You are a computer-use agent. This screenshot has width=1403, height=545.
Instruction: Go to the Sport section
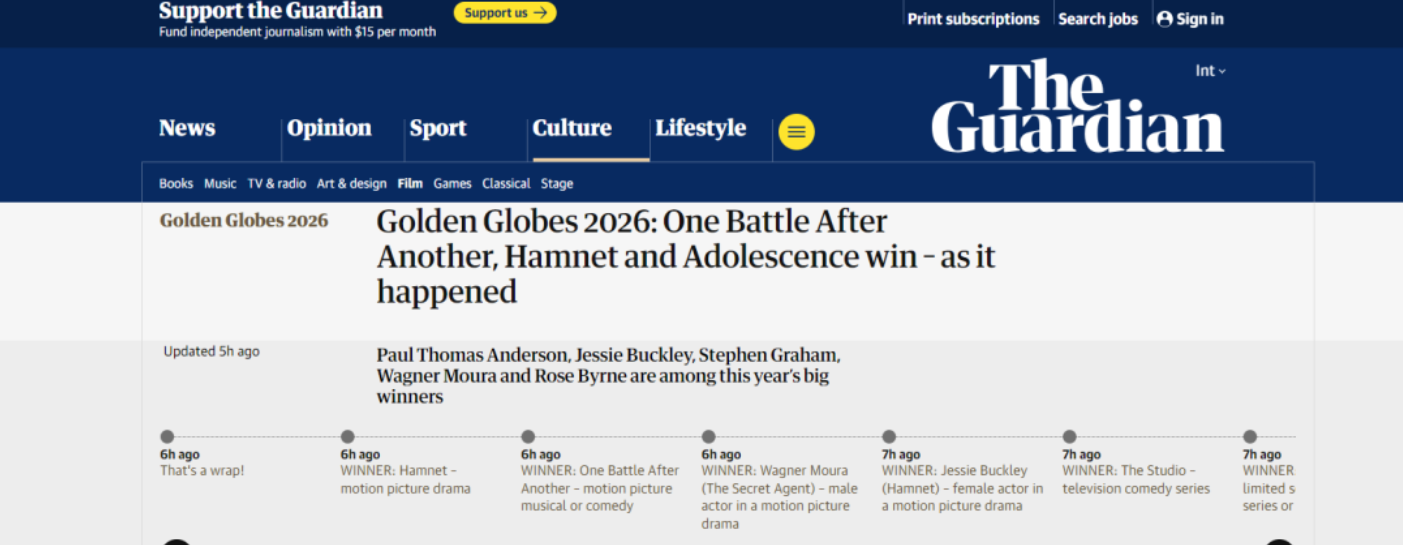438,128
